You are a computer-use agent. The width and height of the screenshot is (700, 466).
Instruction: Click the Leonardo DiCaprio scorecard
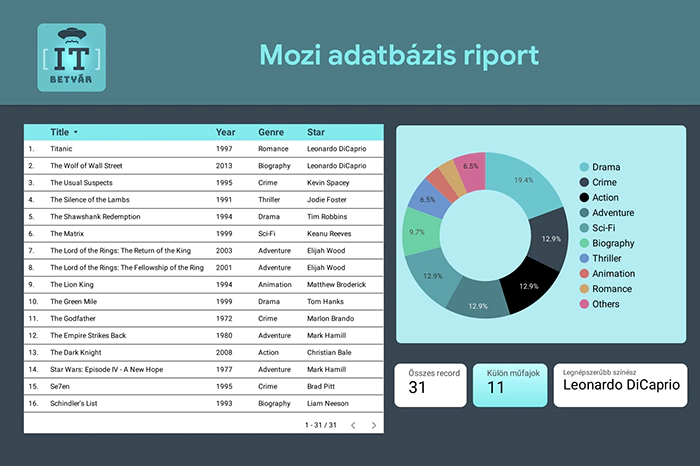620,385
